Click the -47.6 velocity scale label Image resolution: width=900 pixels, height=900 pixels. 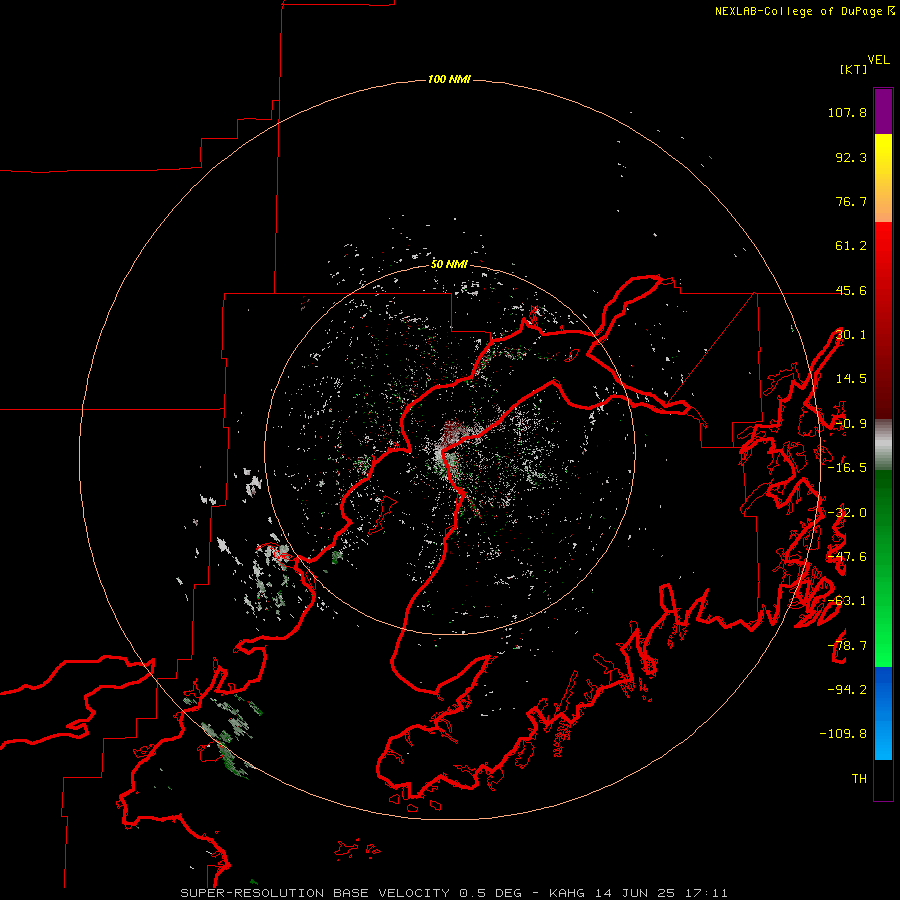847,557
